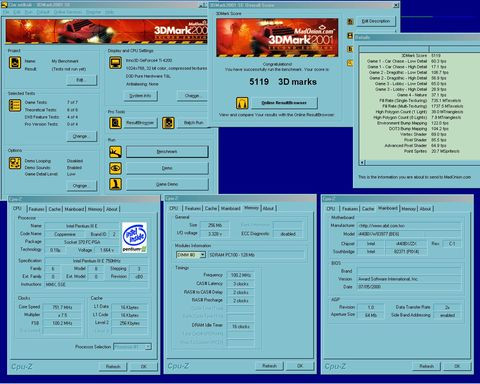
Task: Open Cache tab in CPU-Z mainboard window
Action: click(368, 209)
